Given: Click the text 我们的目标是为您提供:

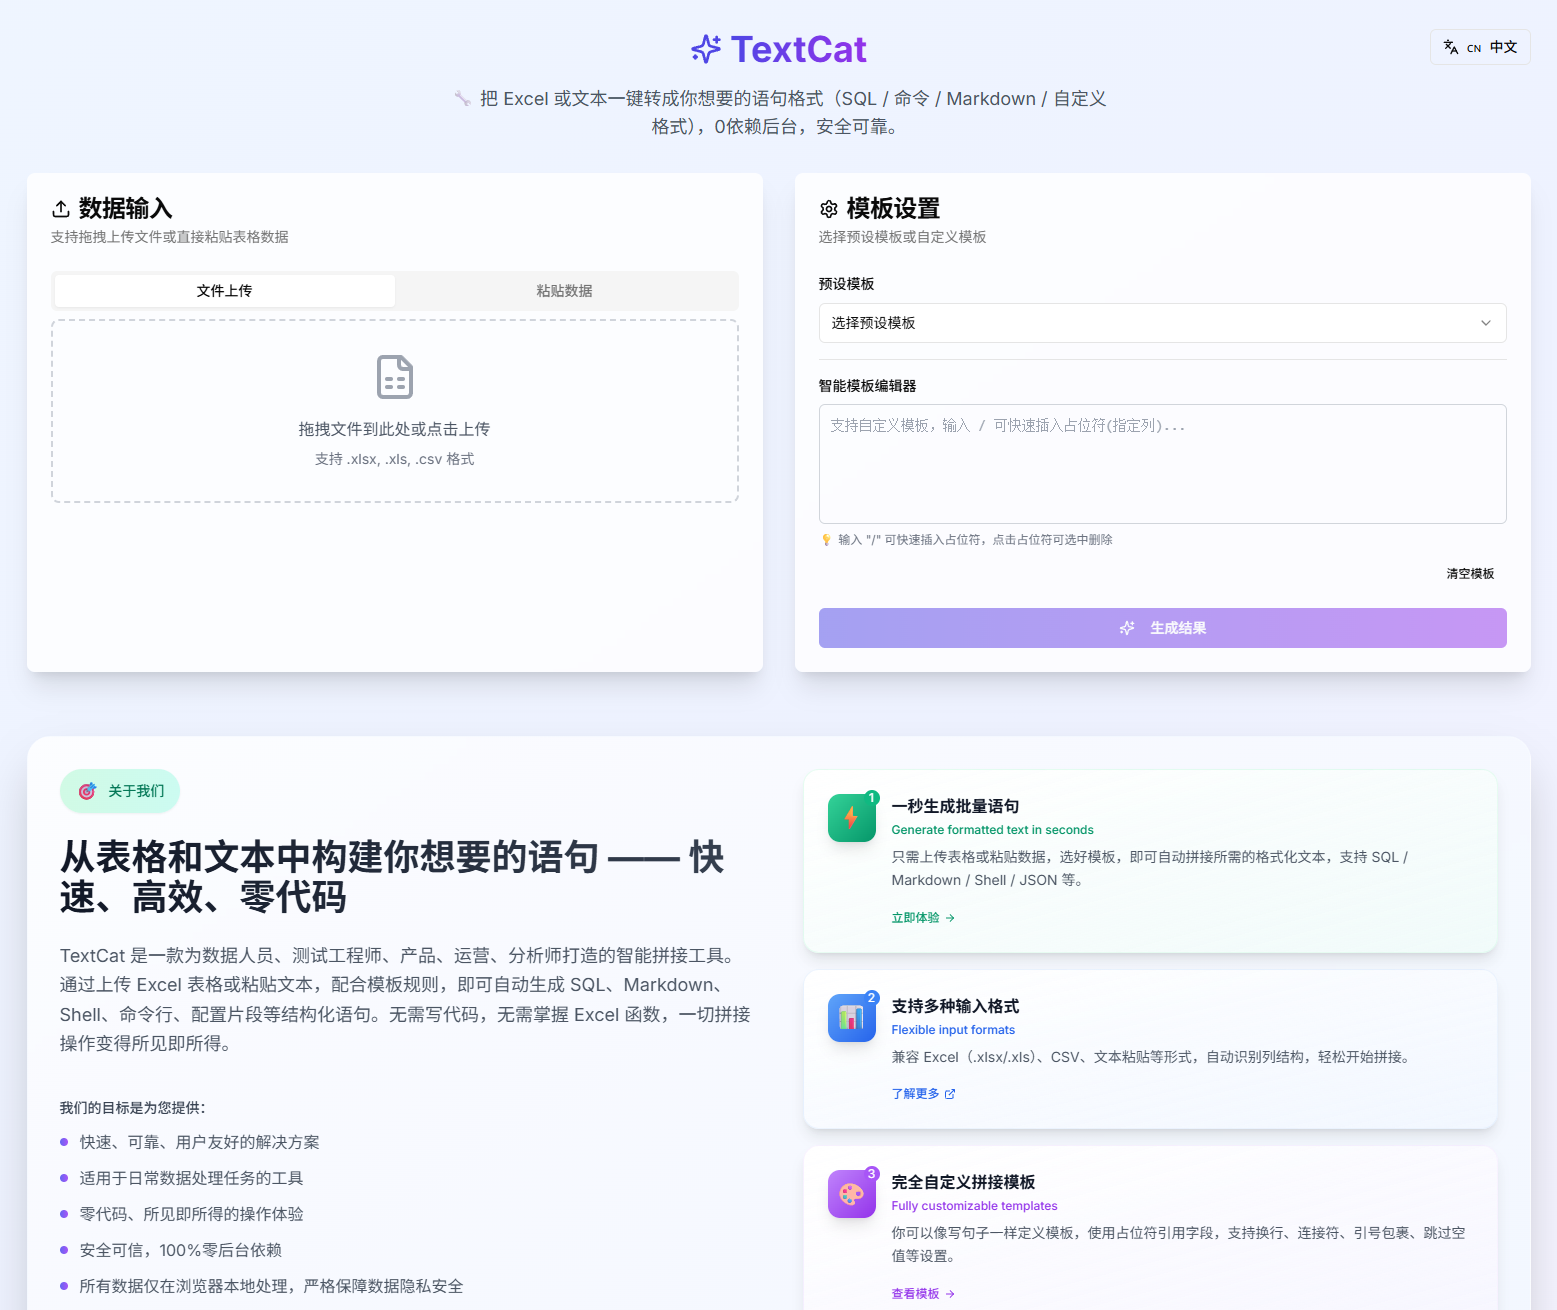Looking at the screenshot, I should point(132,1108).
